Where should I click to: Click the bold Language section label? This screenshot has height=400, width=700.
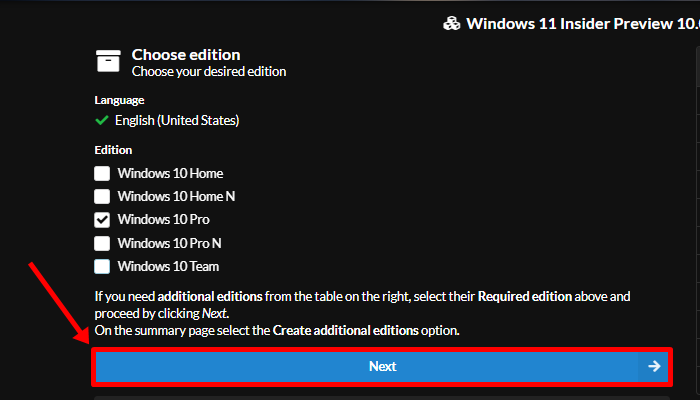119,100
